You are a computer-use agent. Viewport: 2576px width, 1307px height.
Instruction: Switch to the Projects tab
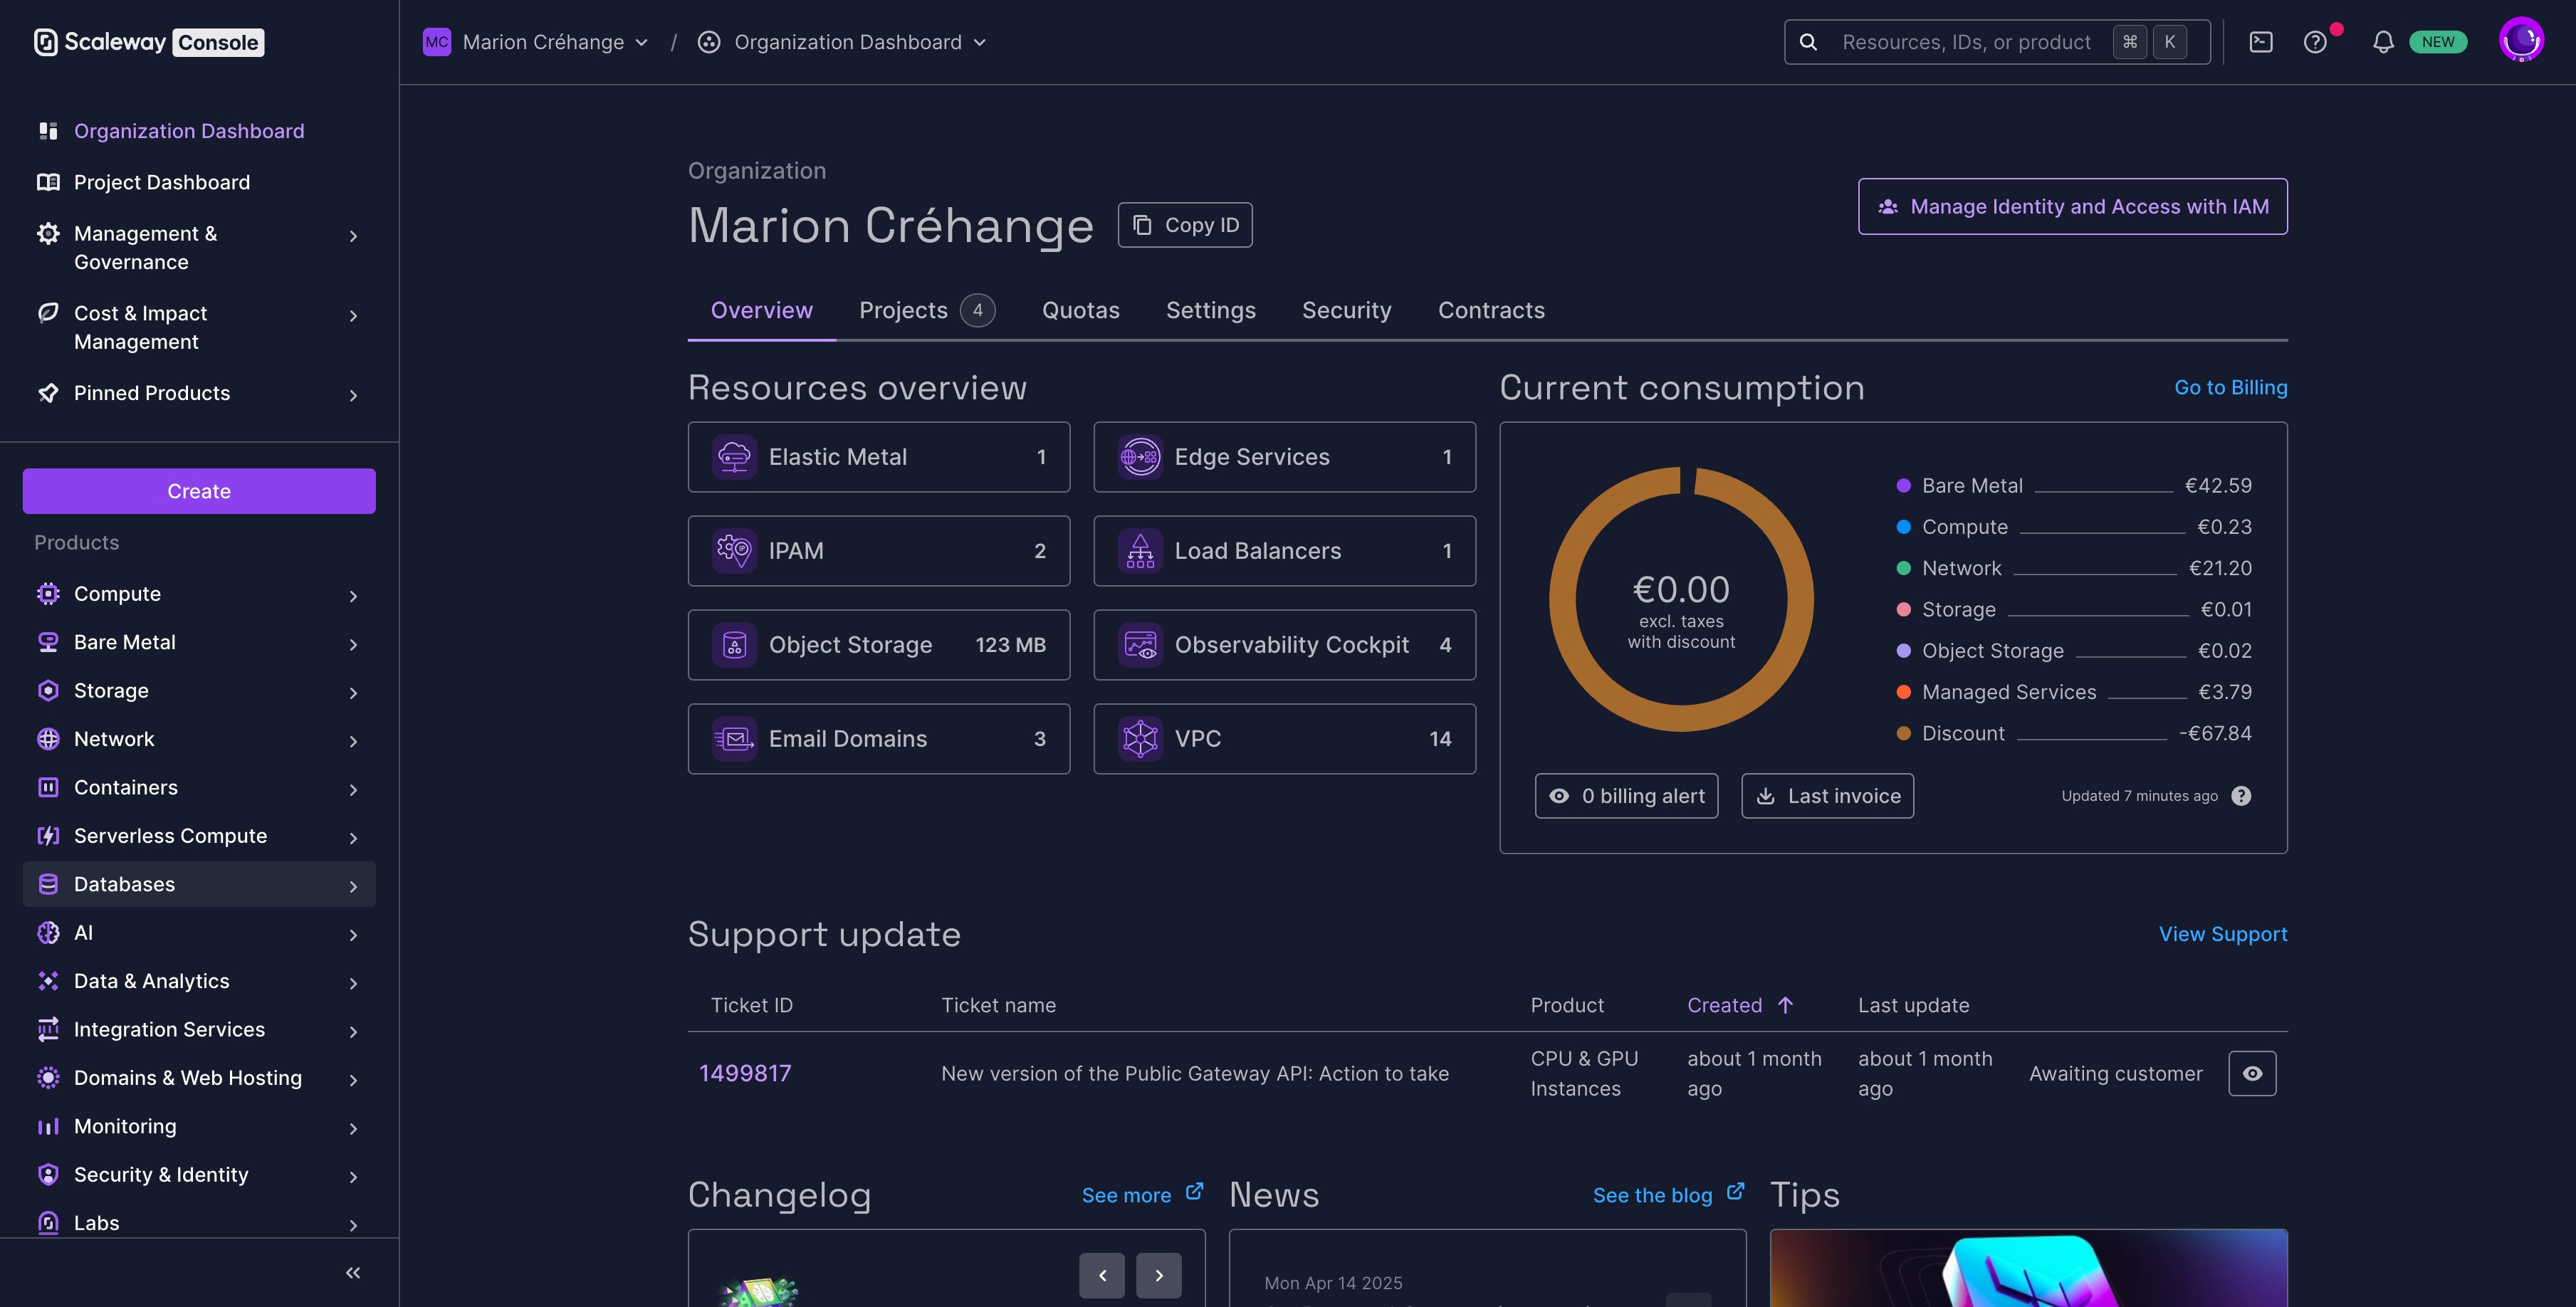pos(926,310)
